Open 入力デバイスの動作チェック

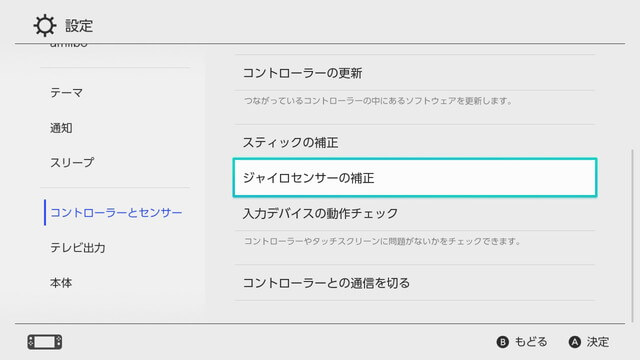pyautogui.click(x=415, y=213)
